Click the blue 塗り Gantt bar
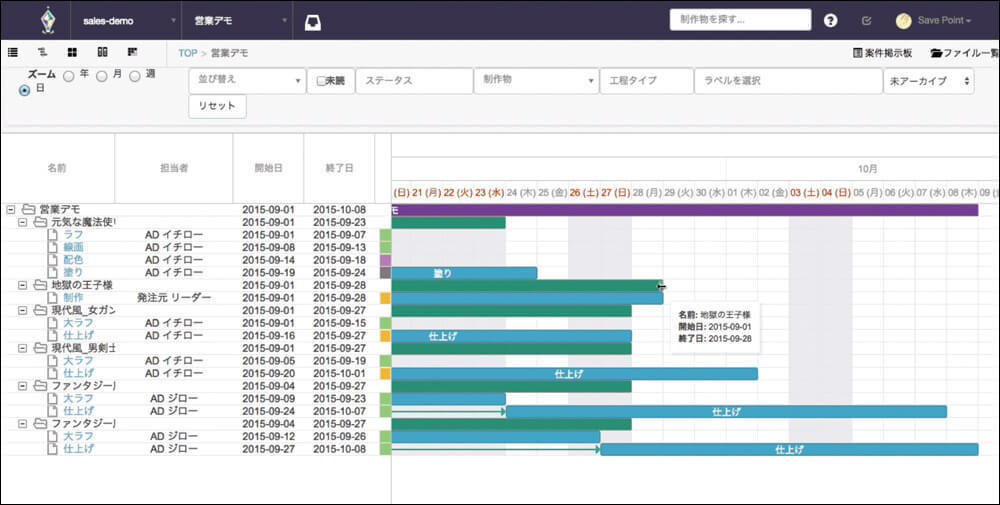 [464, 273]
